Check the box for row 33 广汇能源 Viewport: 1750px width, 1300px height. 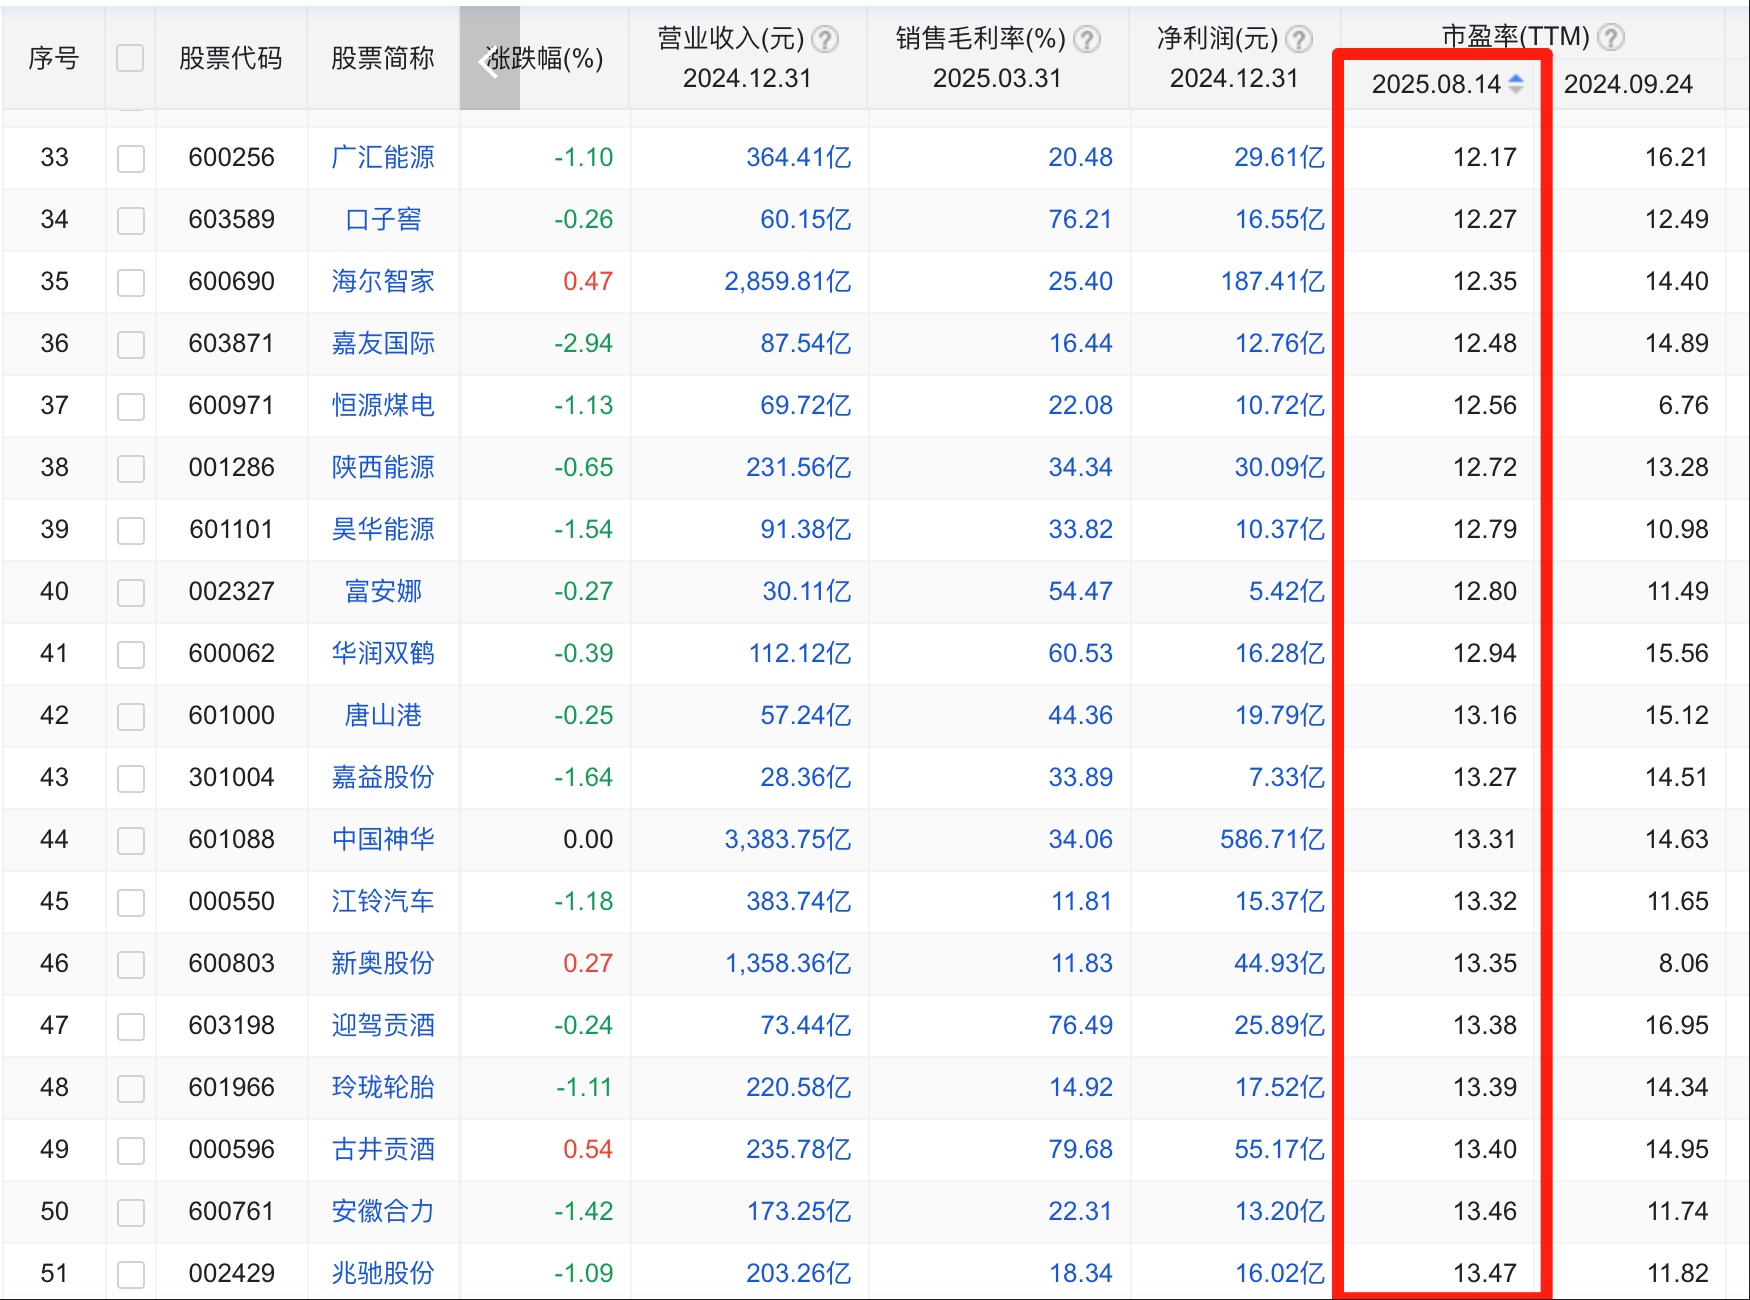pyautogui.click(x=131, y=159)
